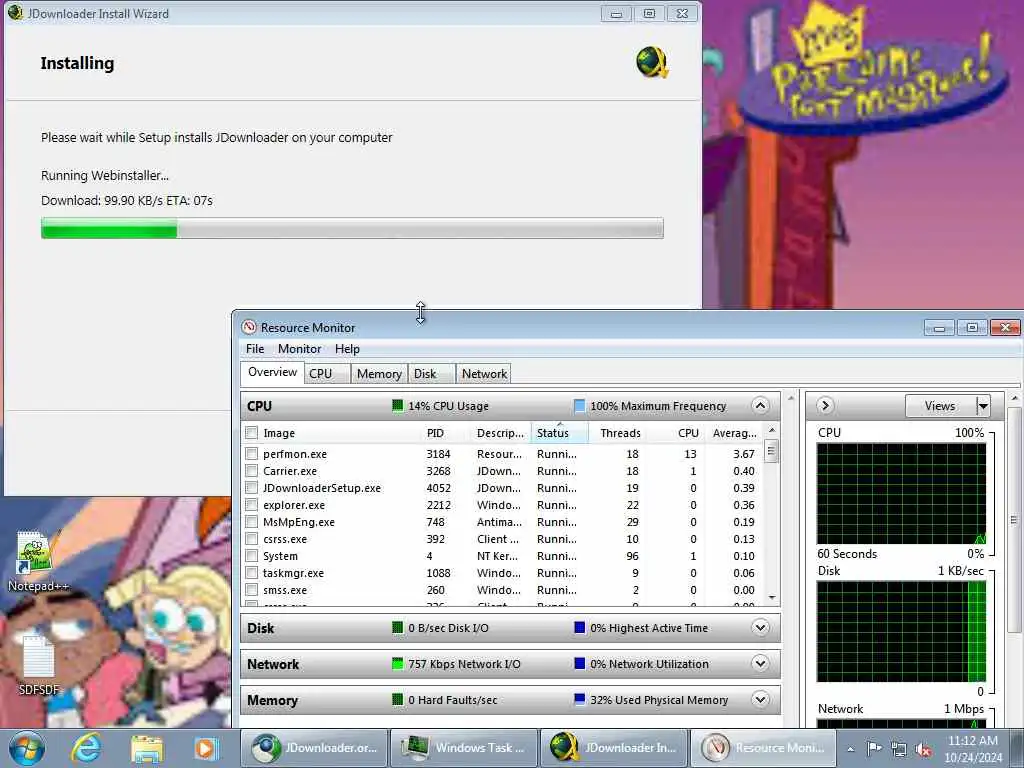Switch to Resource Monitor taskbar button
Viewport: 1024px width, 768px height.
tap(763, 748)
